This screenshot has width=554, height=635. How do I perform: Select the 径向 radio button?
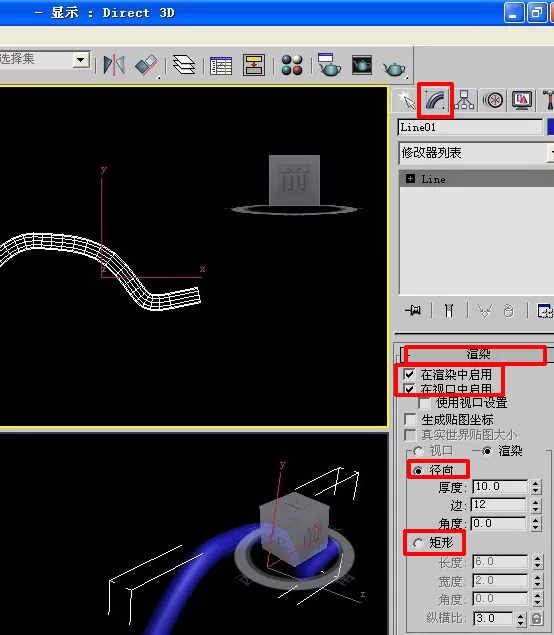pyautogui.click(x=418, y=470)
